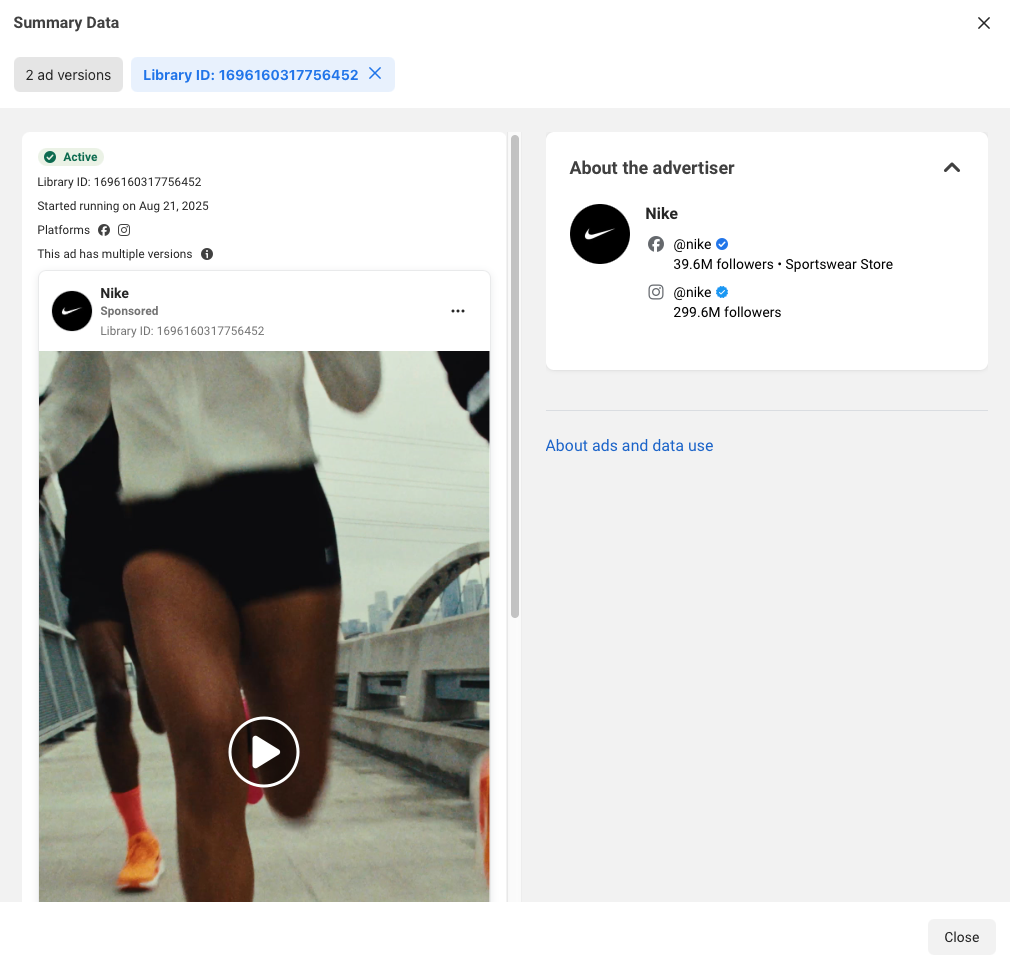Click the Nike advertiser profile logo
1010x970 pixels.
click(600, 234)
